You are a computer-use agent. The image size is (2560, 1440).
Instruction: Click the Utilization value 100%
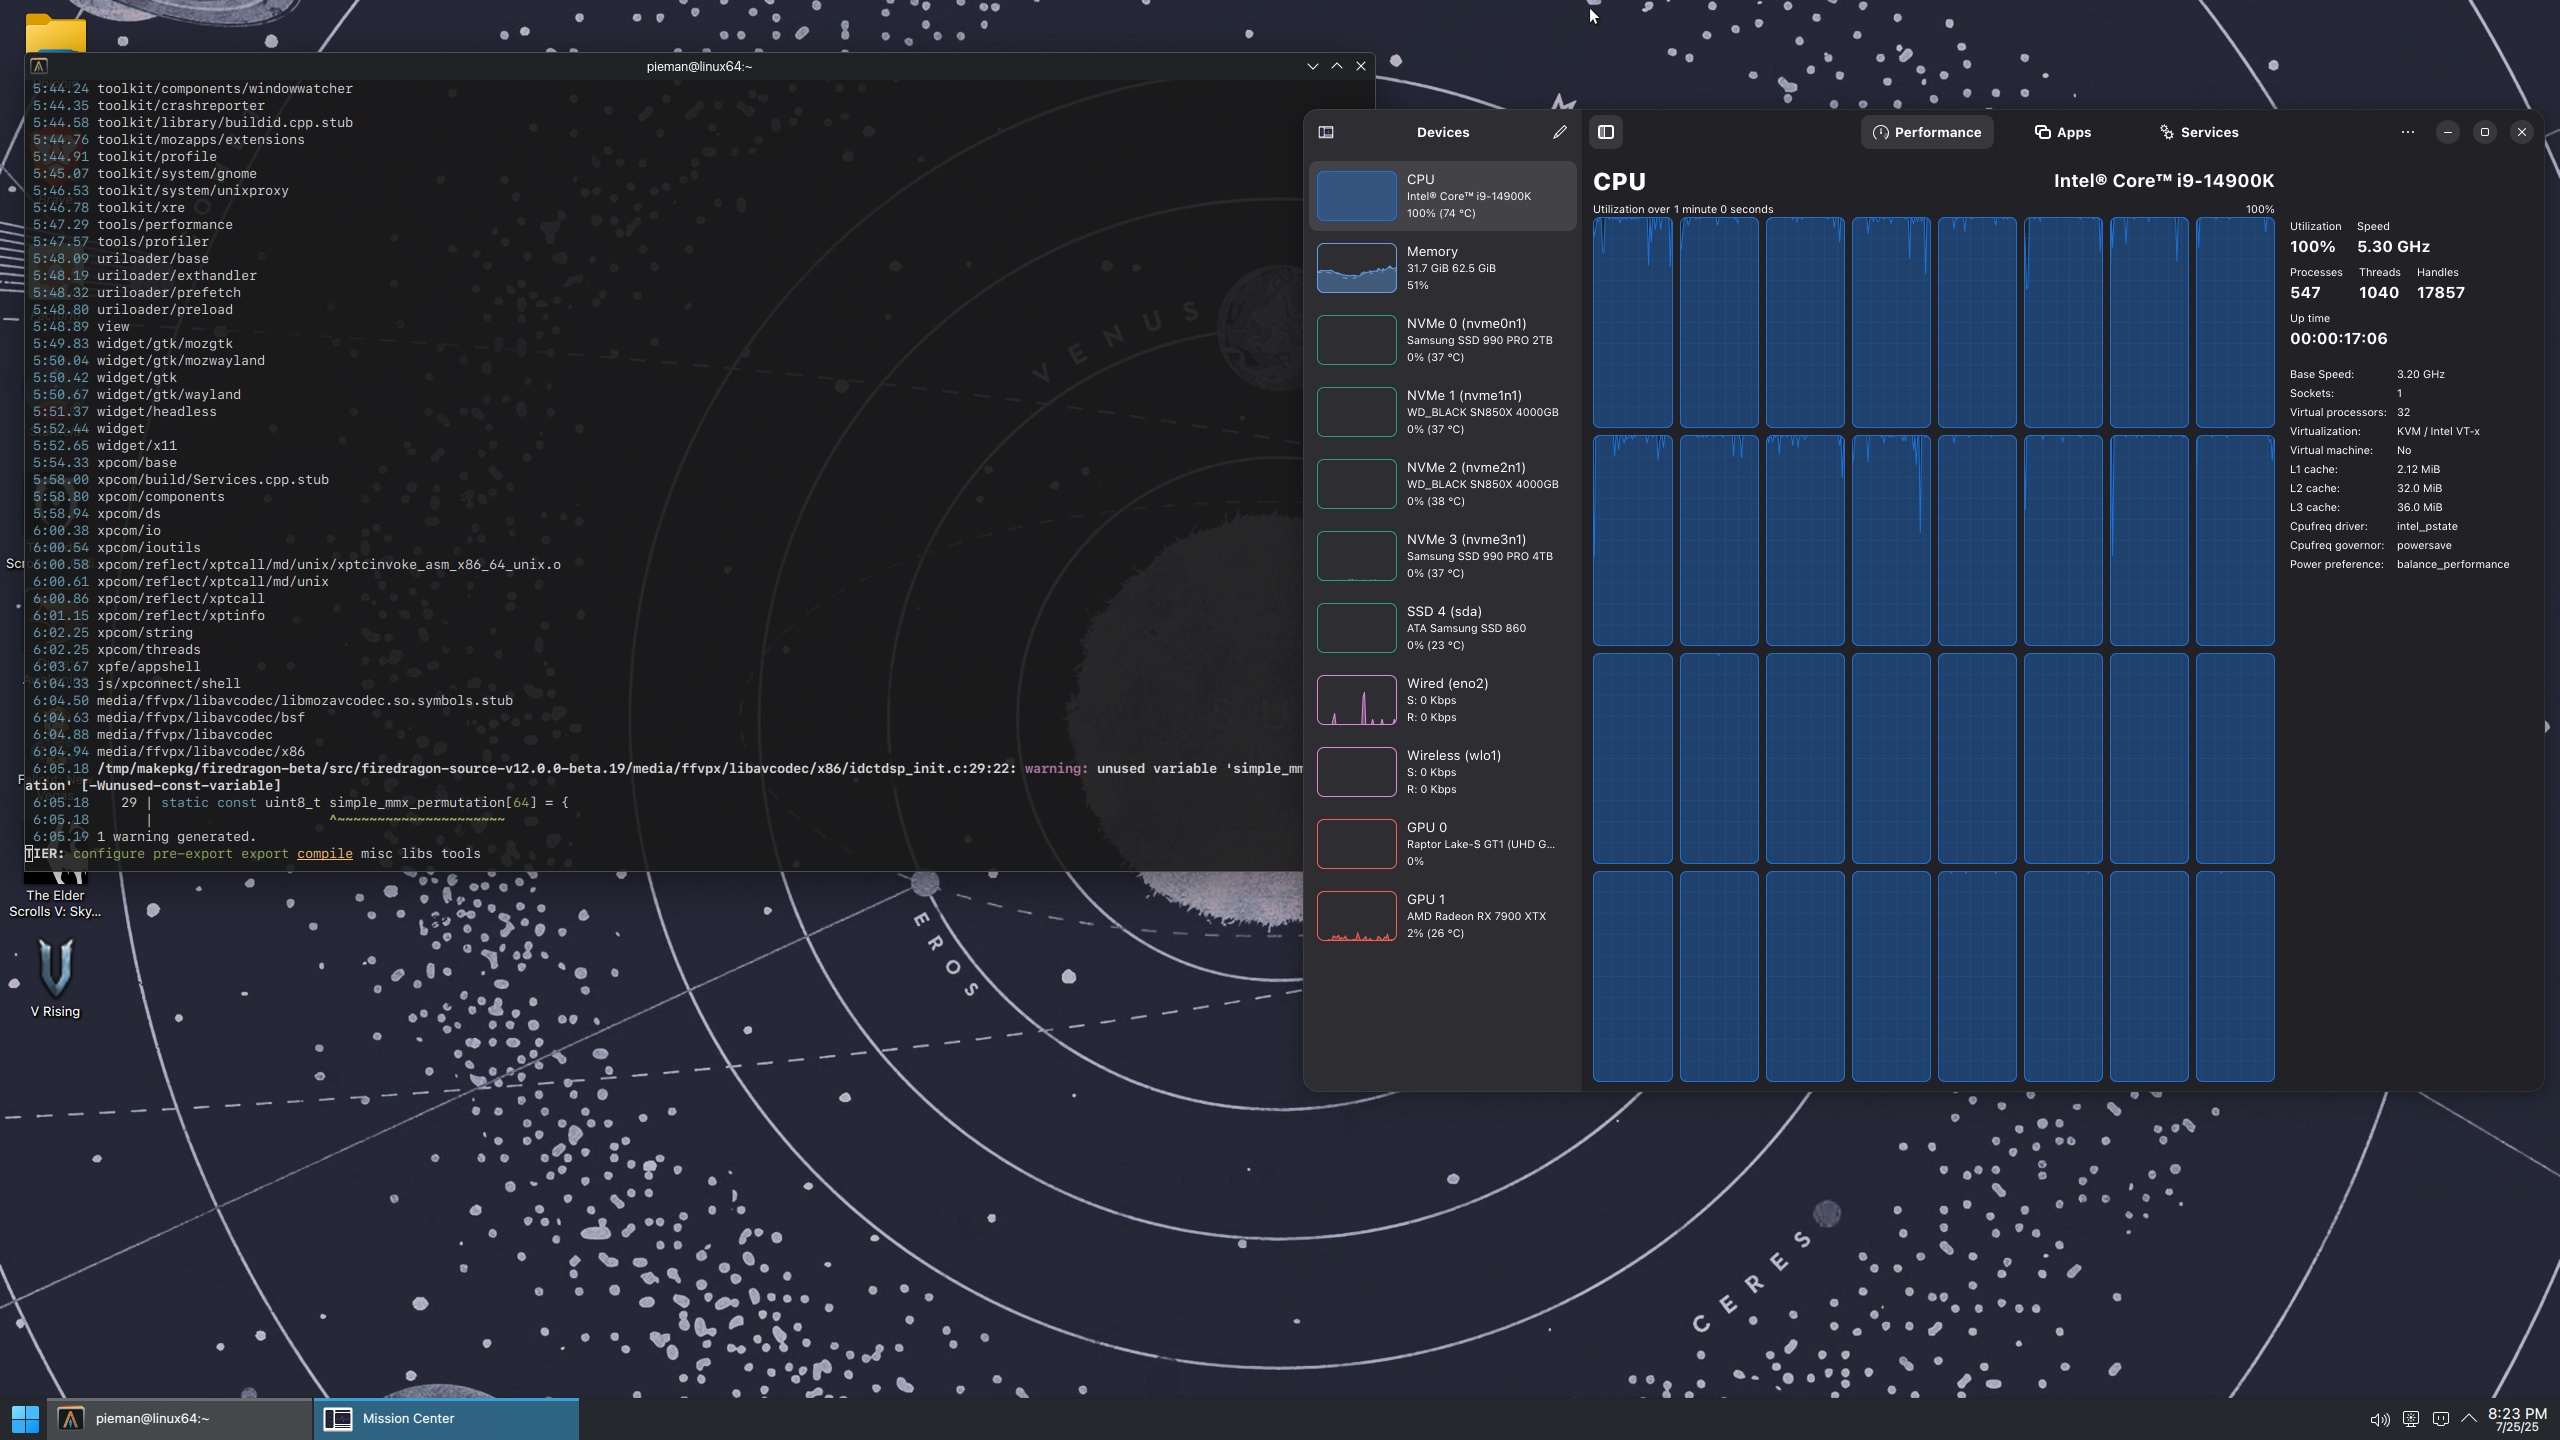[x=2312, y=247]
